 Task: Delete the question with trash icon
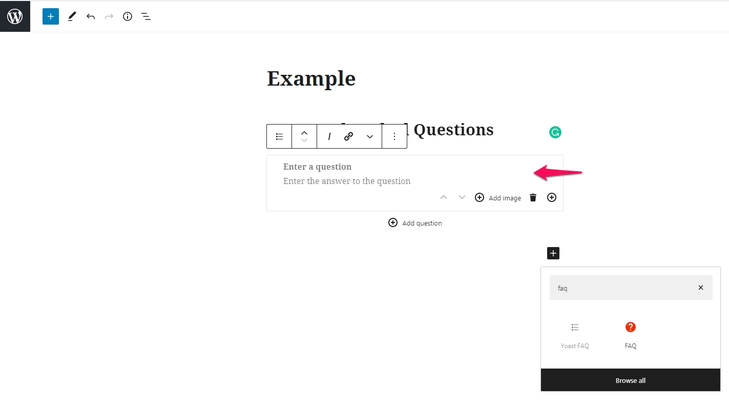tap(533, 198)
